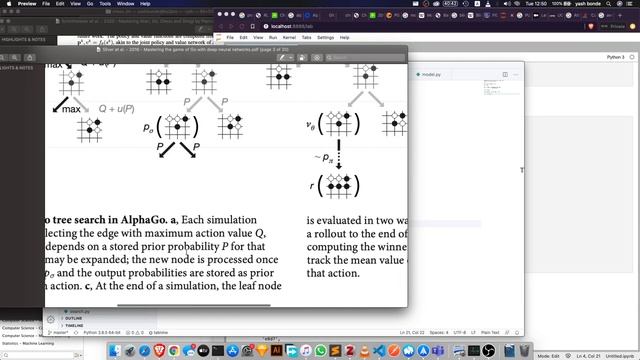The image size is (640, 360).
Task: Click the markup pen tool in Preview toolbar
Action: pos(281,58)
